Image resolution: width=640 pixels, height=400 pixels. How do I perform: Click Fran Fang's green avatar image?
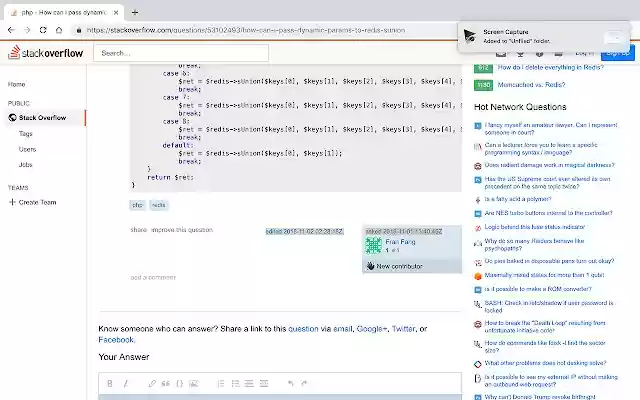pyautogui.click(x=373, y=245)
